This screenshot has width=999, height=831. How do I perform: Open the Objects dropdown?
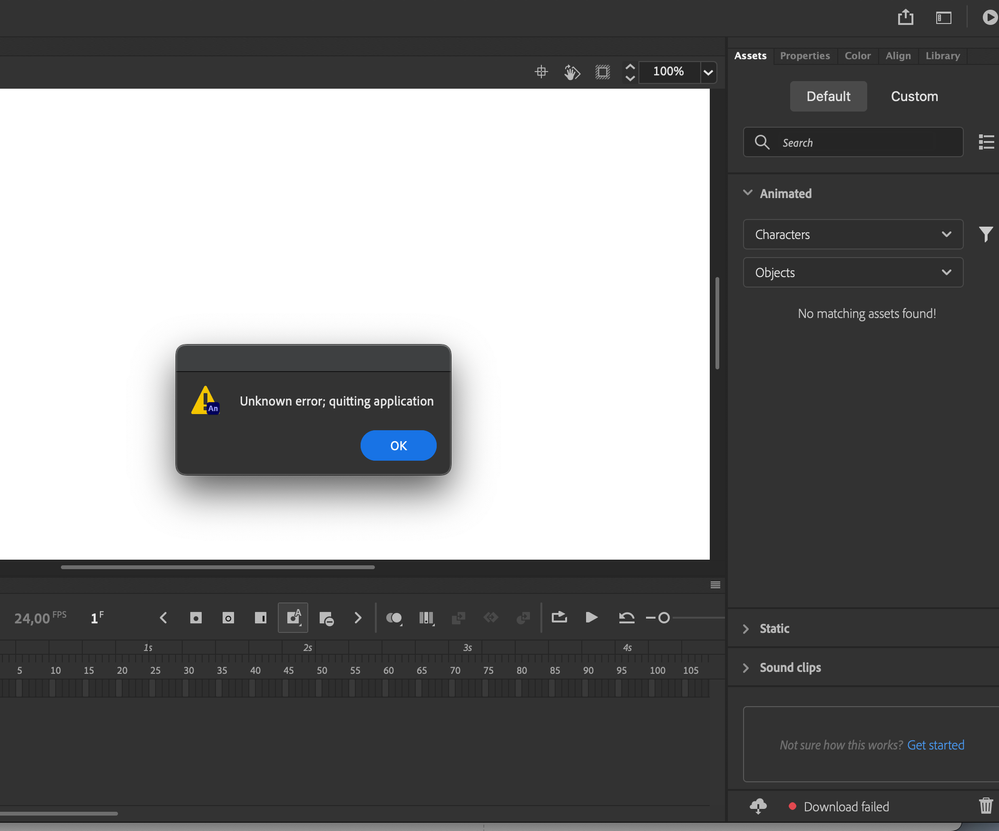pyautogui.click(x=853, y=272)
